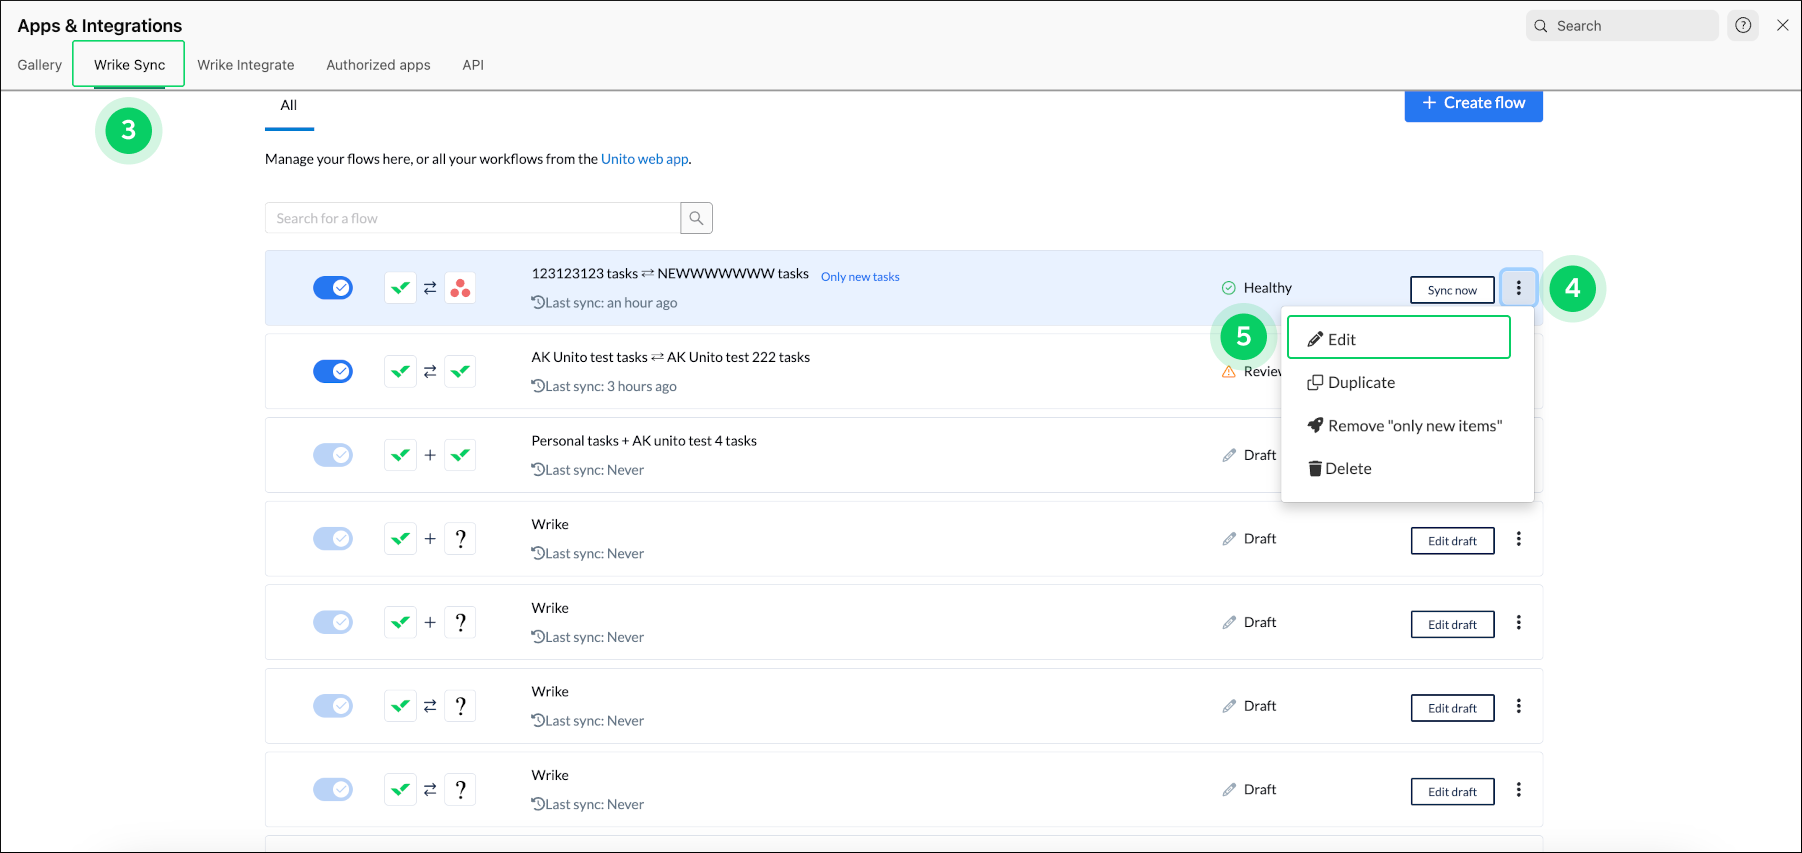Image resolution: width=1802 pixels, height=853 pixels.
Task: Turn off the AK Unito test tasks toggle
Action: (333, 372)
